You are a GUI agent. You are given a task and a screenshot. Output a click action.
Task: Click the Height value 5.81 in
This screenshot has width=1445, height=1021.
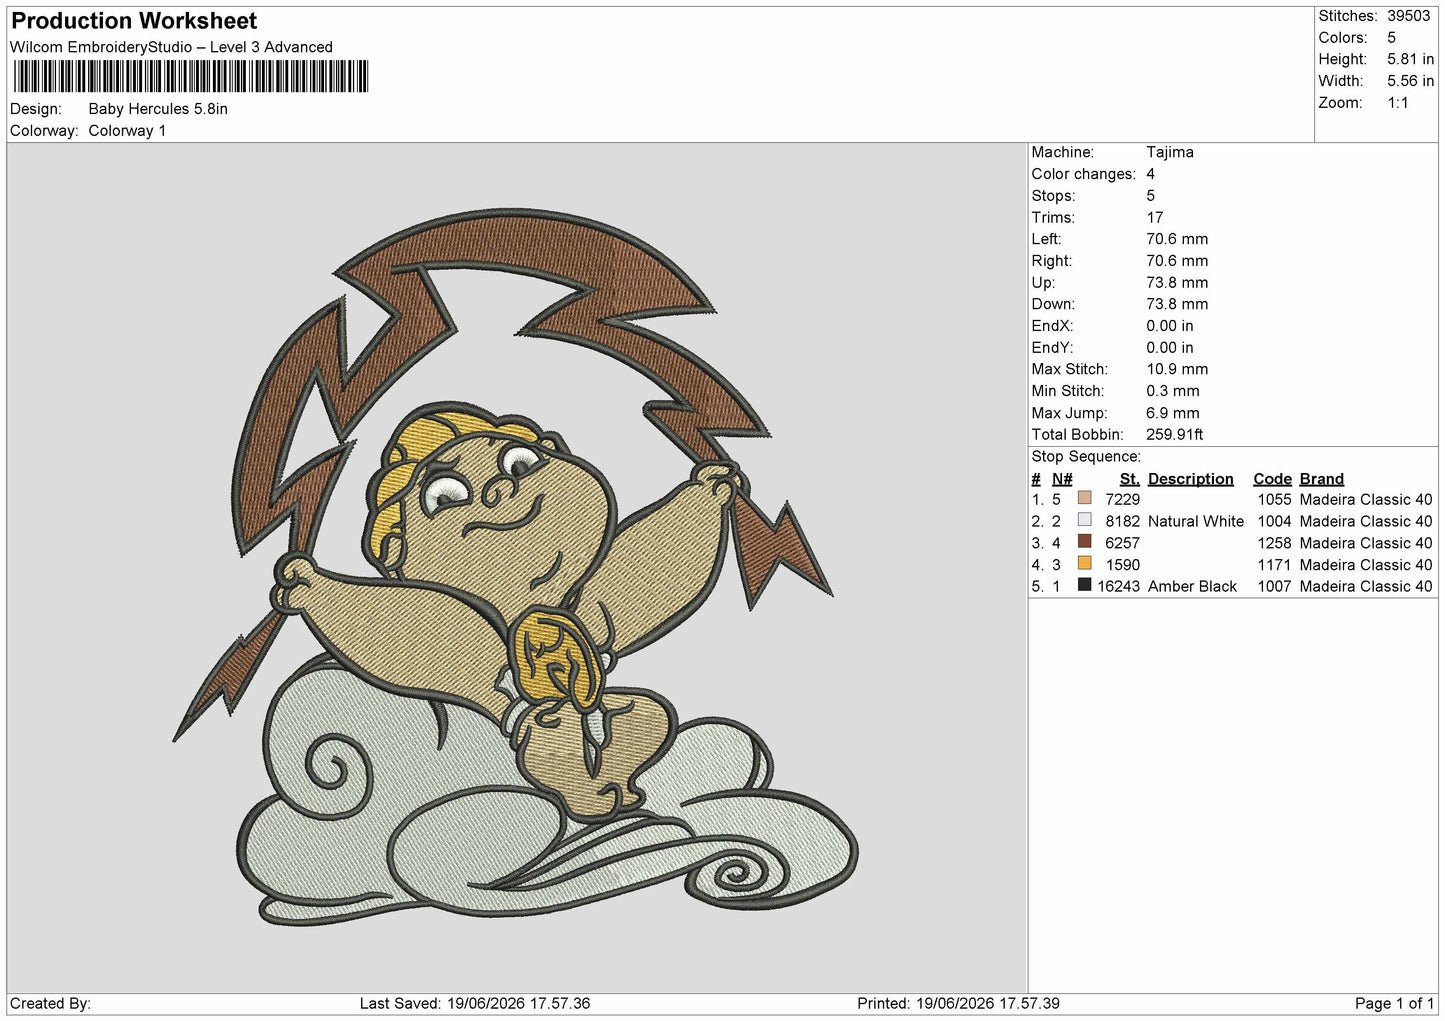1410,59
